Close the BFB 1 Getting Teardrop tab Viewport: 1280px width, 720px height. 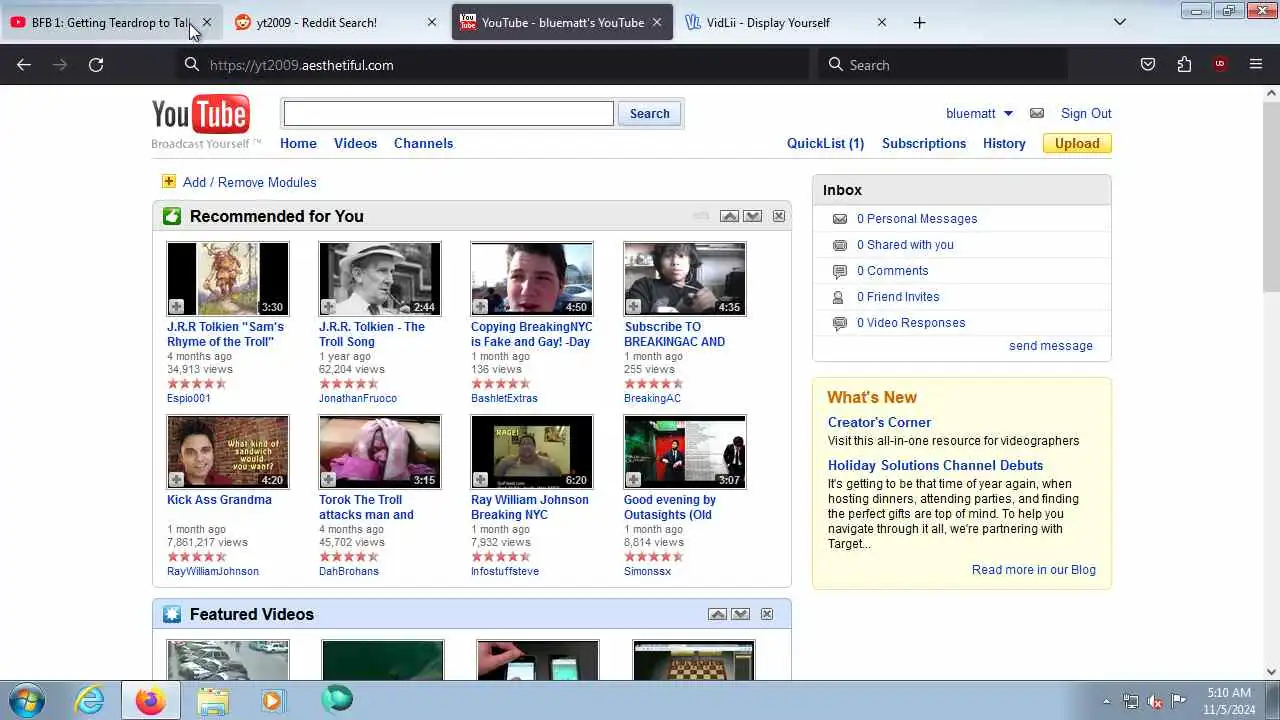[x=207, y=22]
